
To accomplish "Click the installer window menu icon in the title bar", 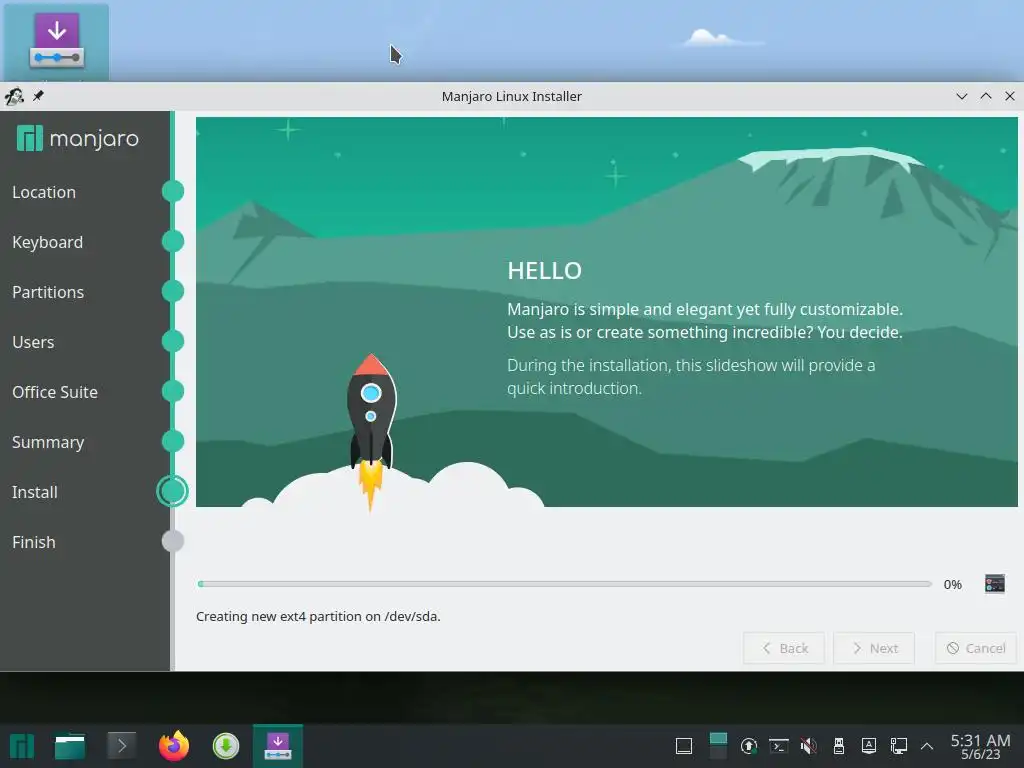I will (14, 97).
